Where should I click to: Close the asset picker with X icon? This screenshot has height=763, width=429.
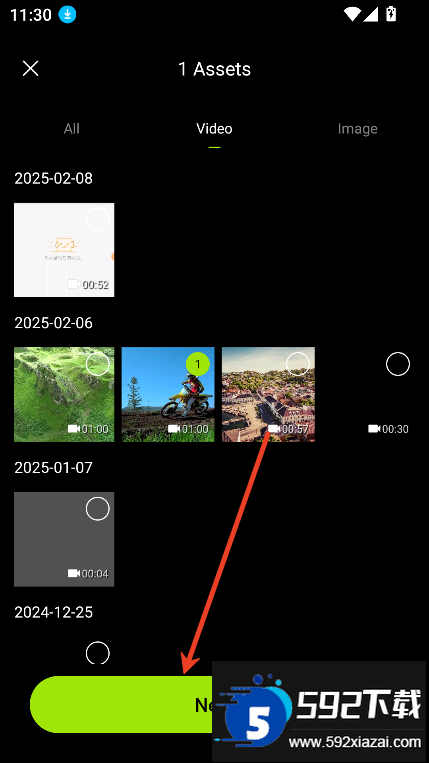pos(31,69)
